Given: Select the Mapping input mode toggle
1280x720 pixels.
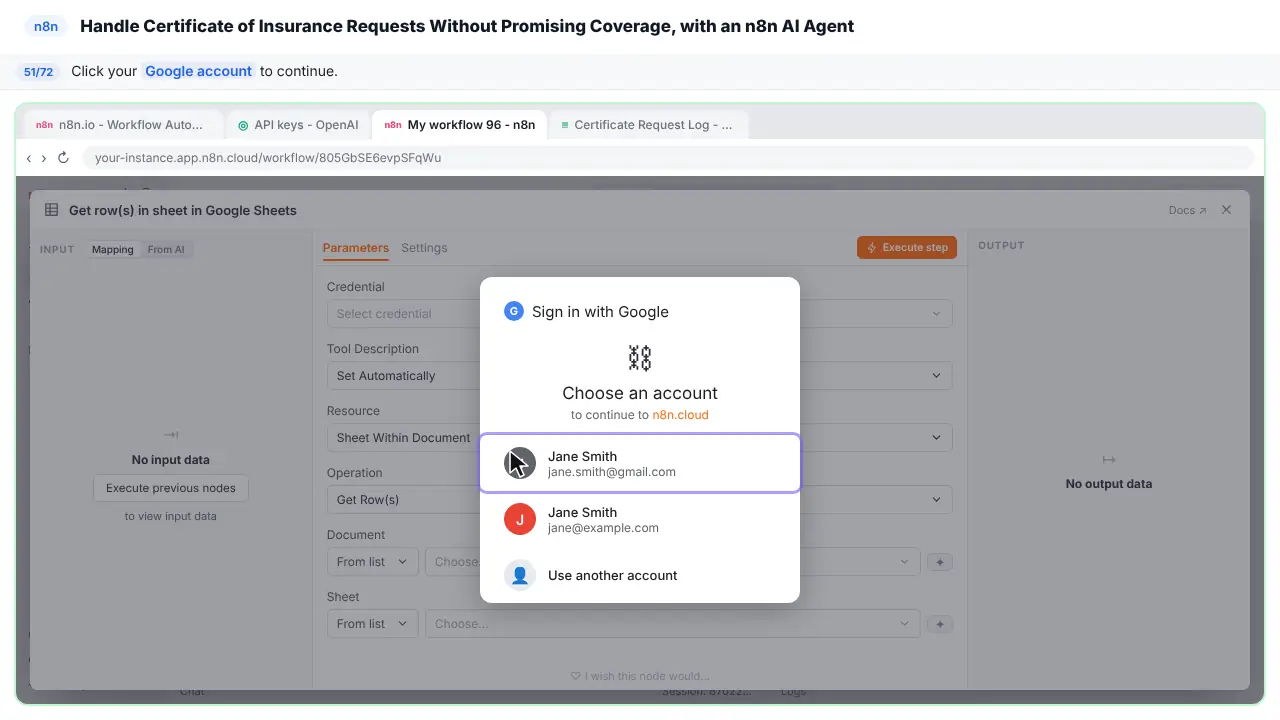Looking at the screenshot, I should click(113, 250).
